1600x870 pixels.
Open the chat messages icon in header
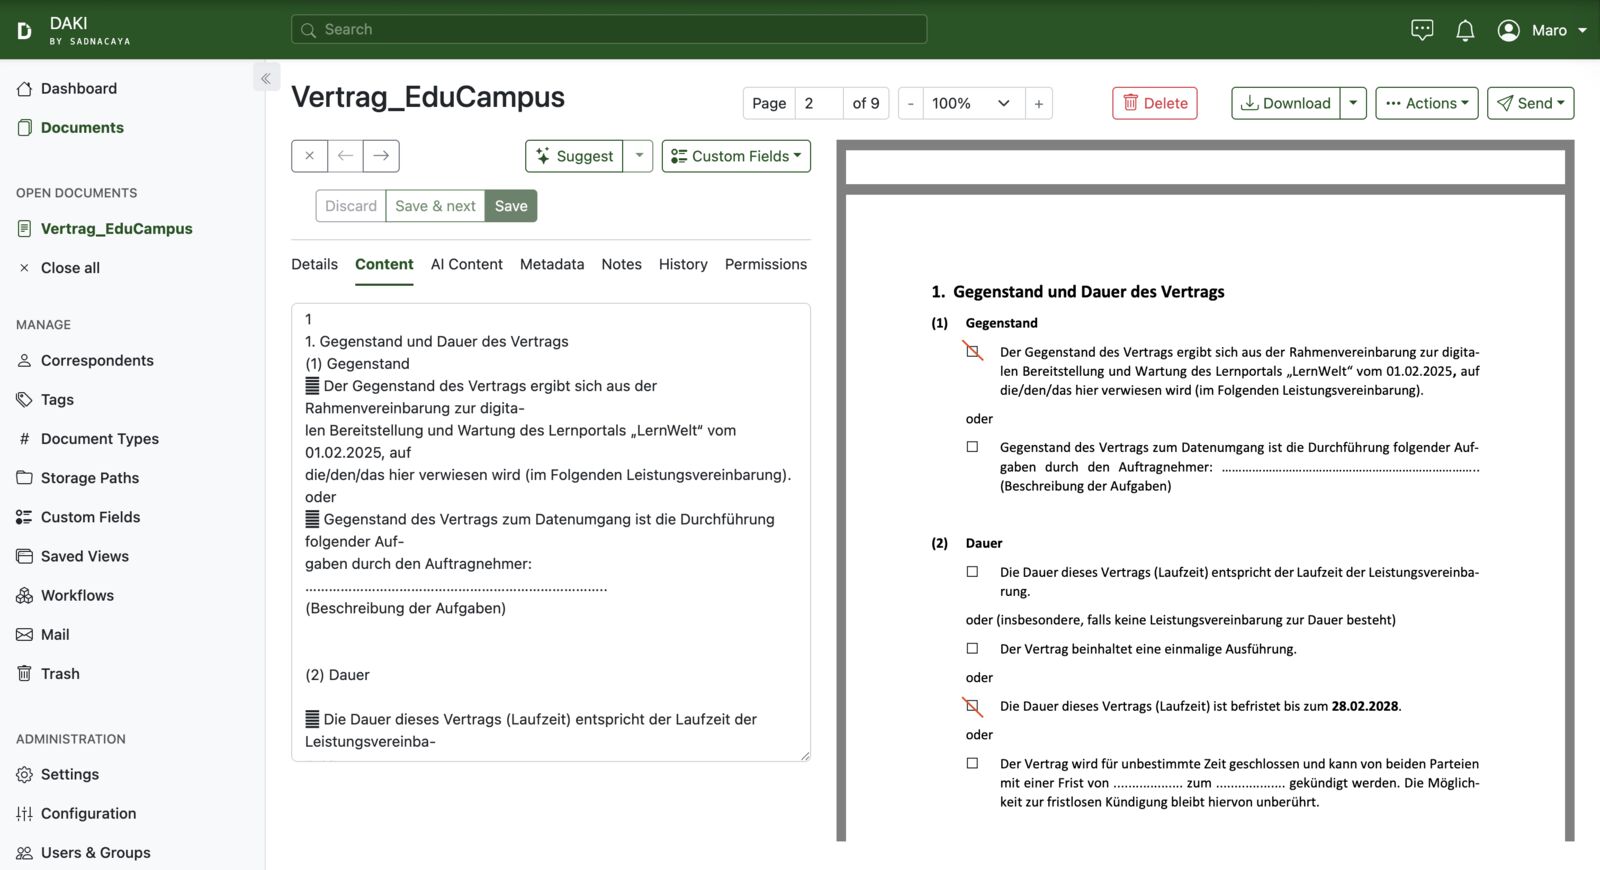point(1421,30)
